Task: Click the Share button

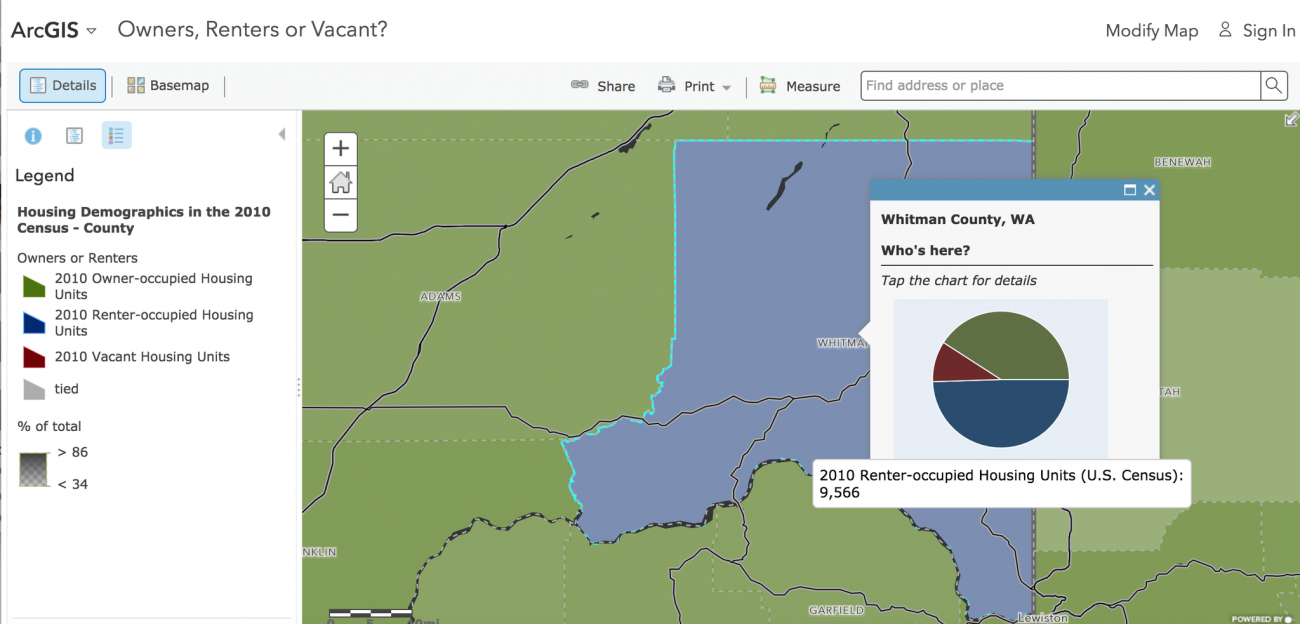Action: (x=603, y=86)
